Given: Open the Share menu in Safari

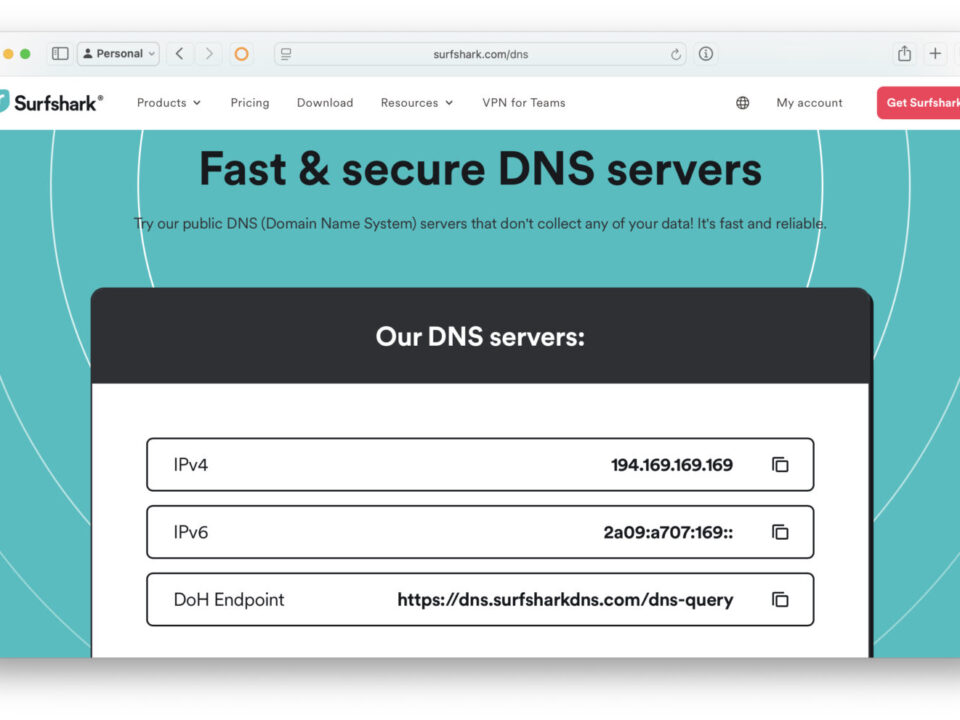Looking at the screenshot, I should pos(904,54).
